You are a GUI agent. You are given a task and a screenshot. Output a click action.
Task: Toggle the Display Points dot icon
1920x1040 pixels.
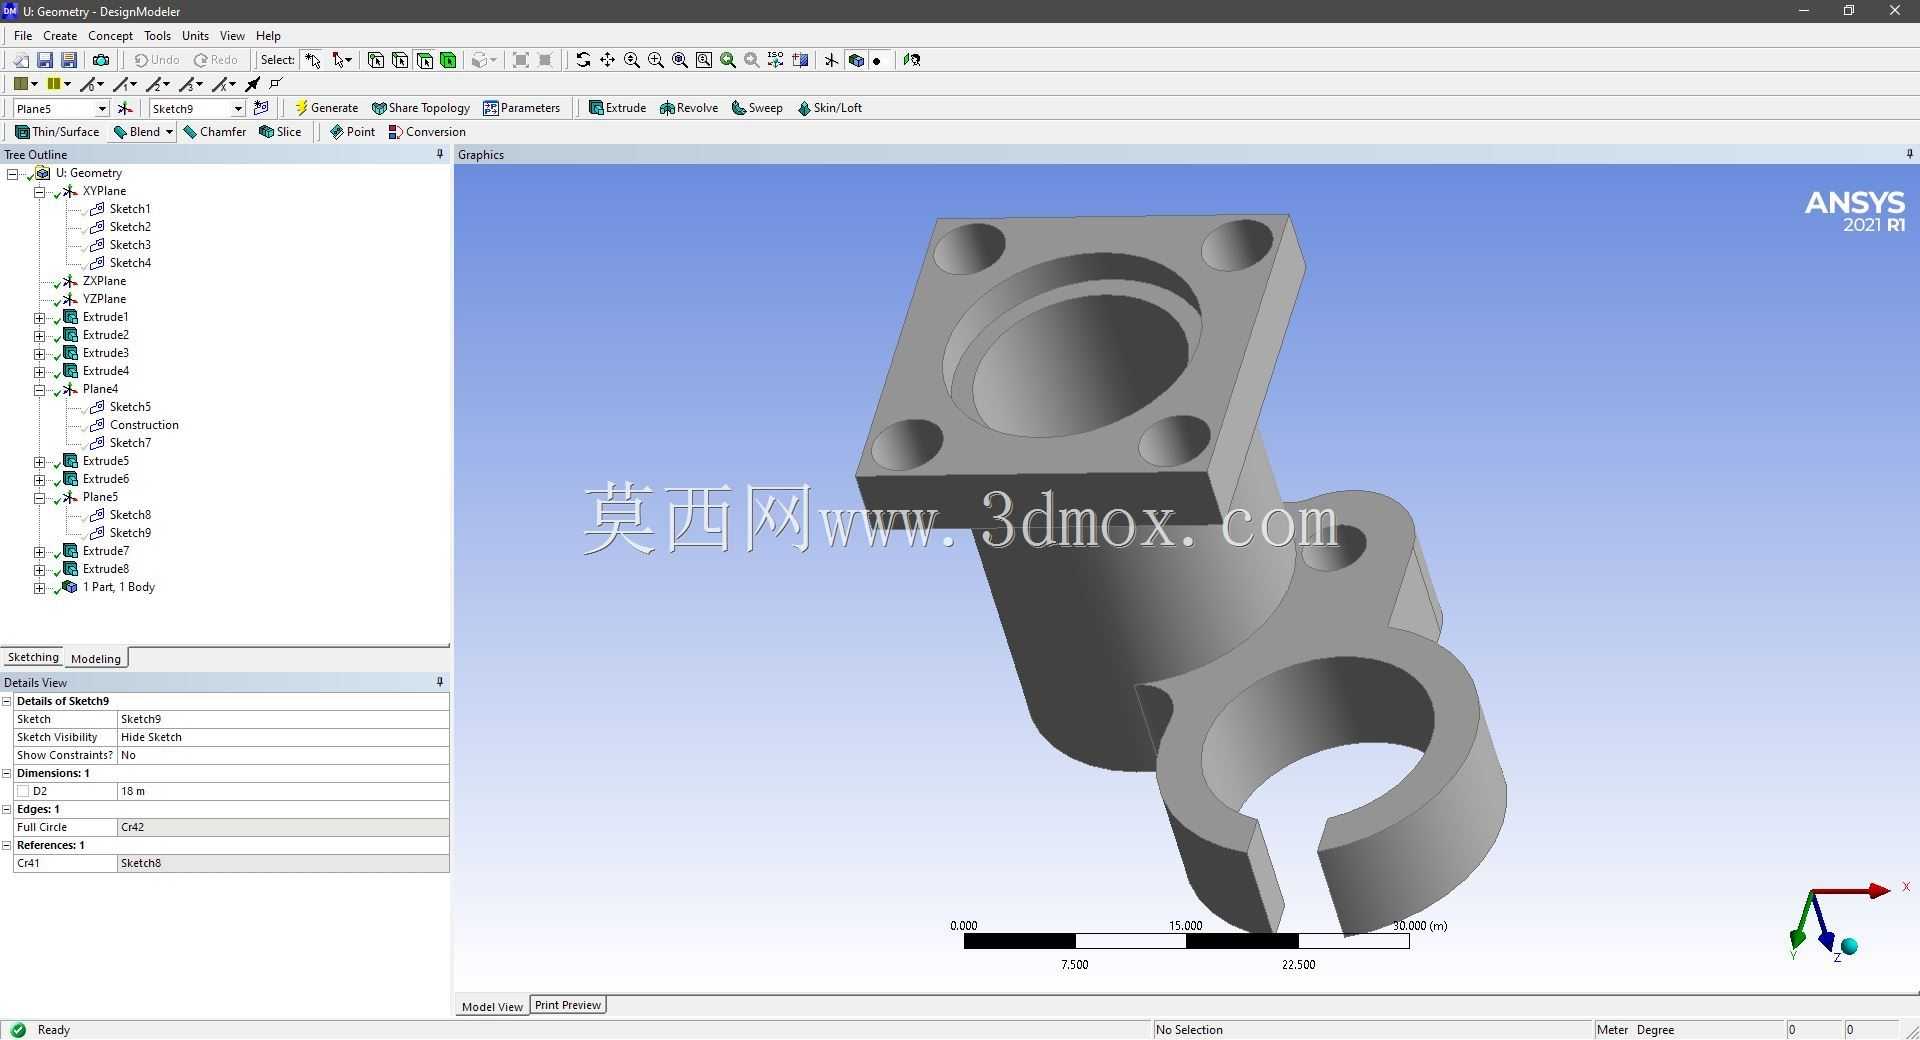tap(877, 60)
